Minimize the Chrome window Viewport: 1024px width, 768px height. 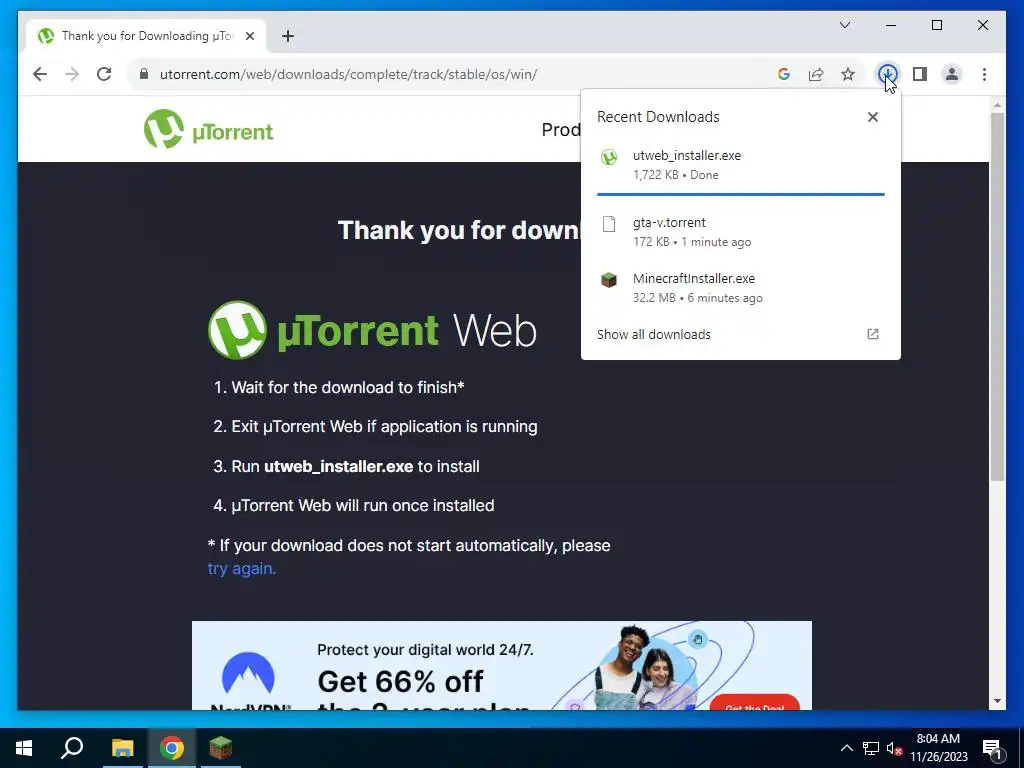coord(891,25)
